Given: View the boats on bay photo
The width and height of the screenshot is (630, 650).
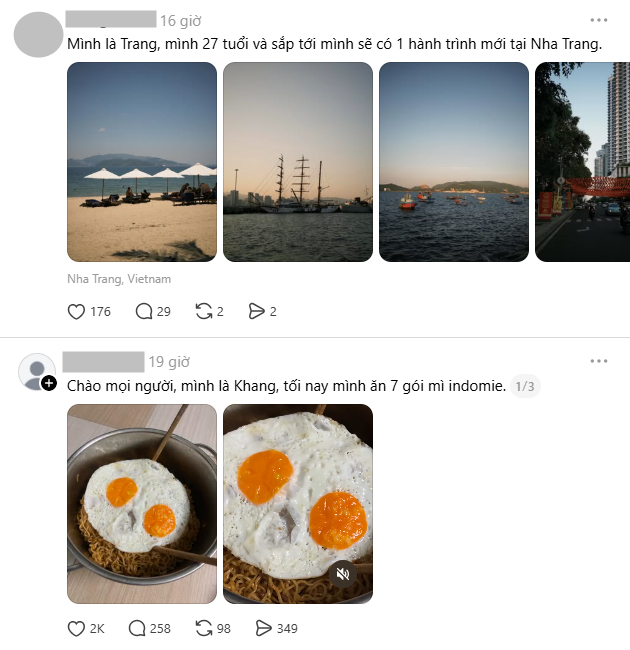Looking at the screenshot, I should pyautogui.click(x=454, y=162).
